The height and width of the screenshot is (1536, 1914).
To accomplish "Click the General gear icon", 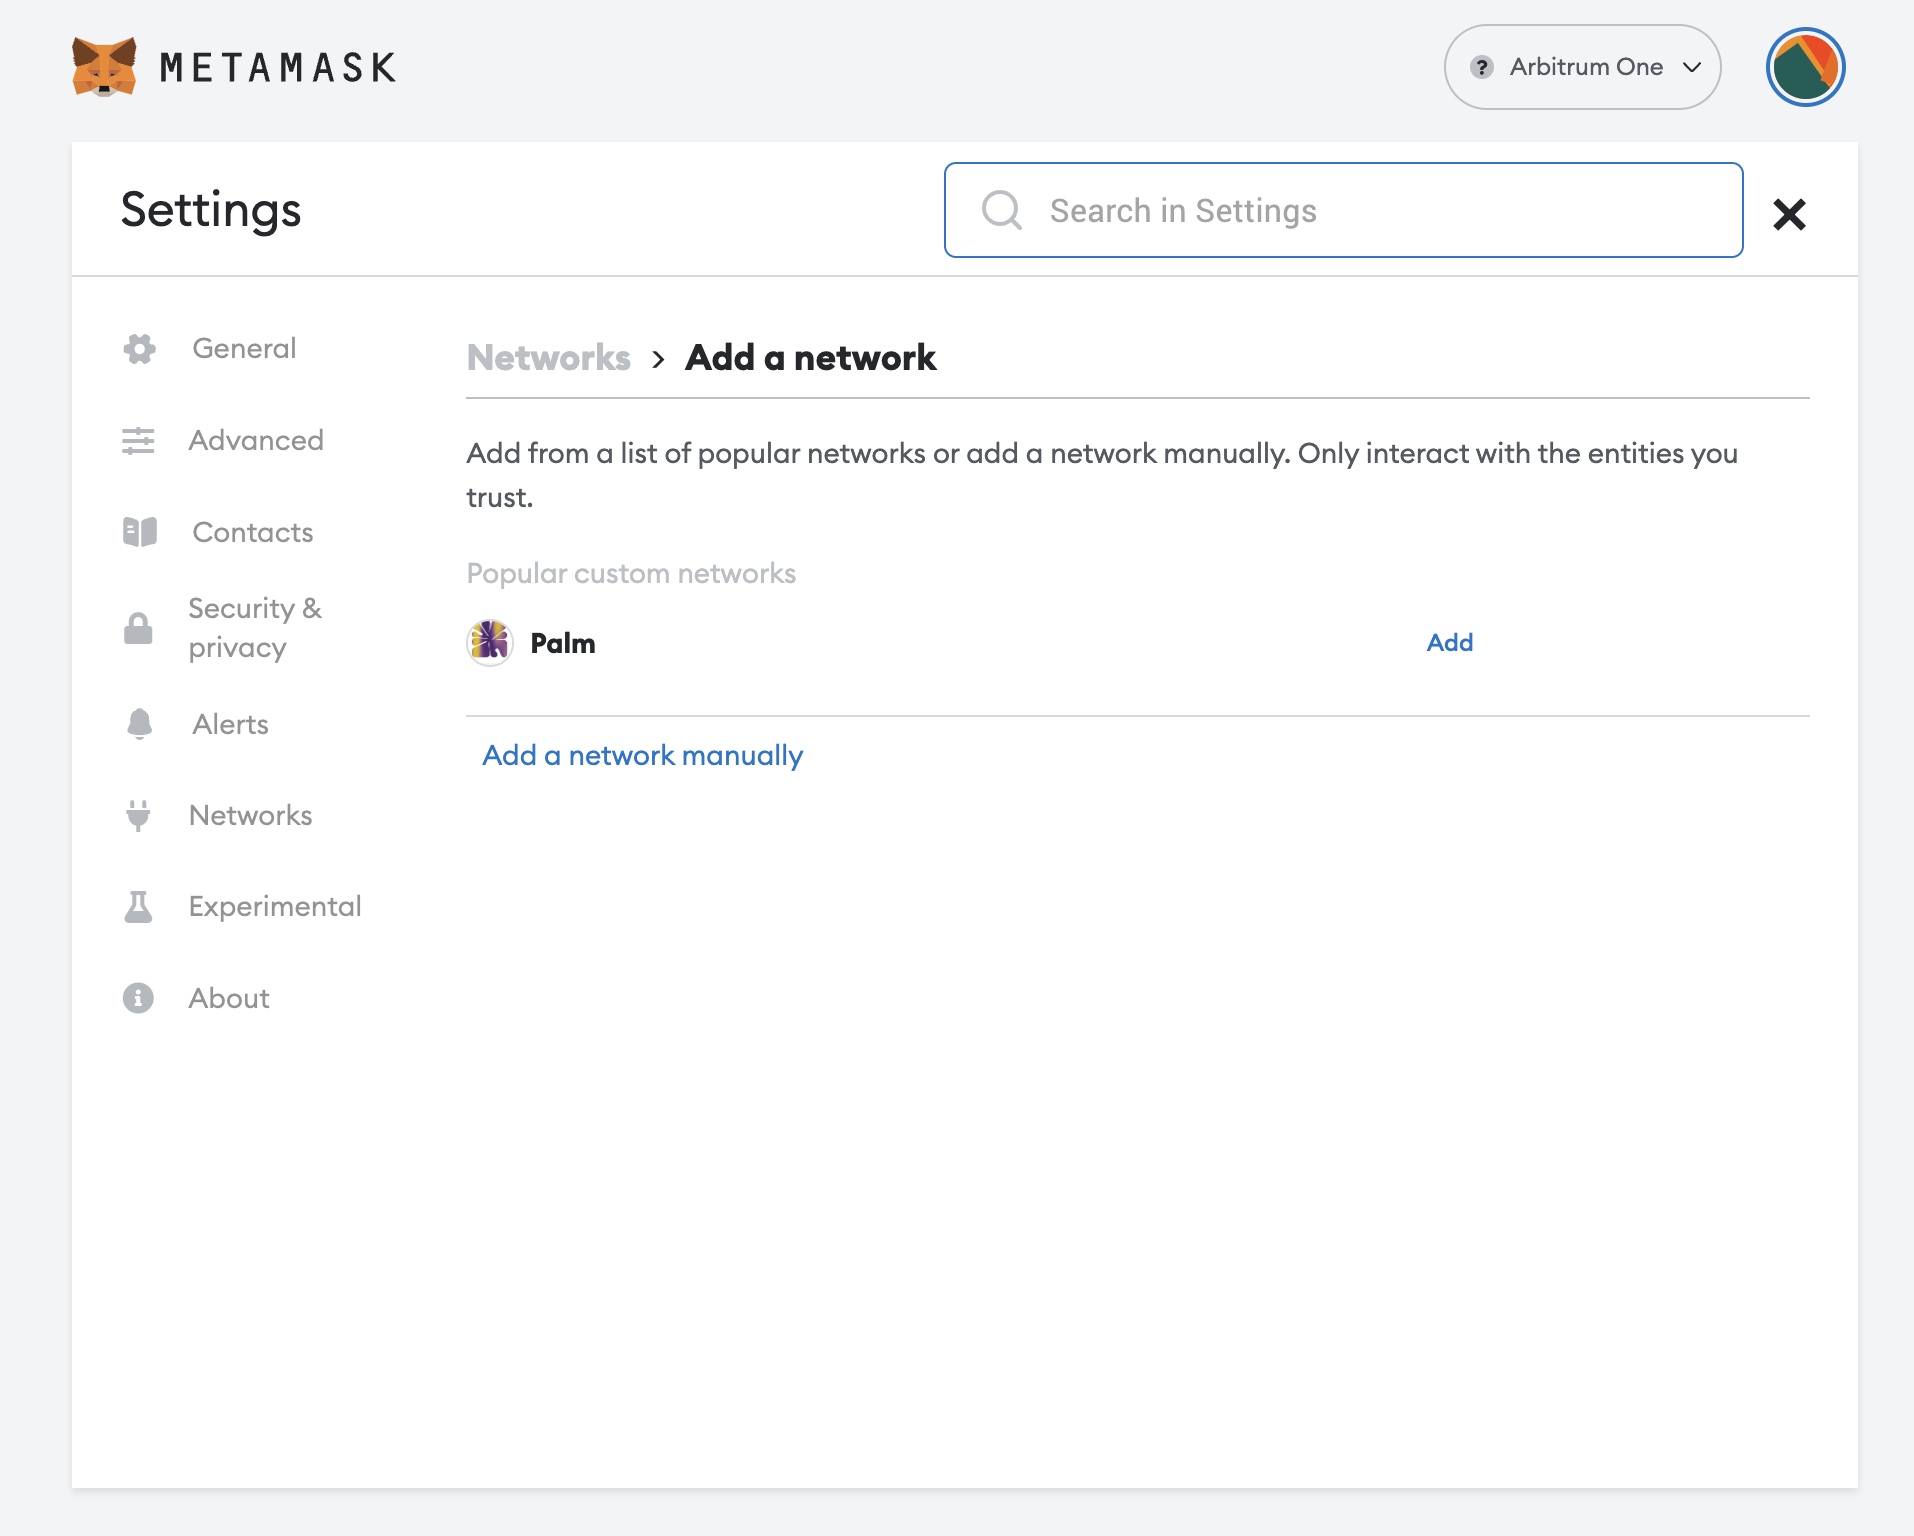I will pyautogui.click(x=139, y=348).
